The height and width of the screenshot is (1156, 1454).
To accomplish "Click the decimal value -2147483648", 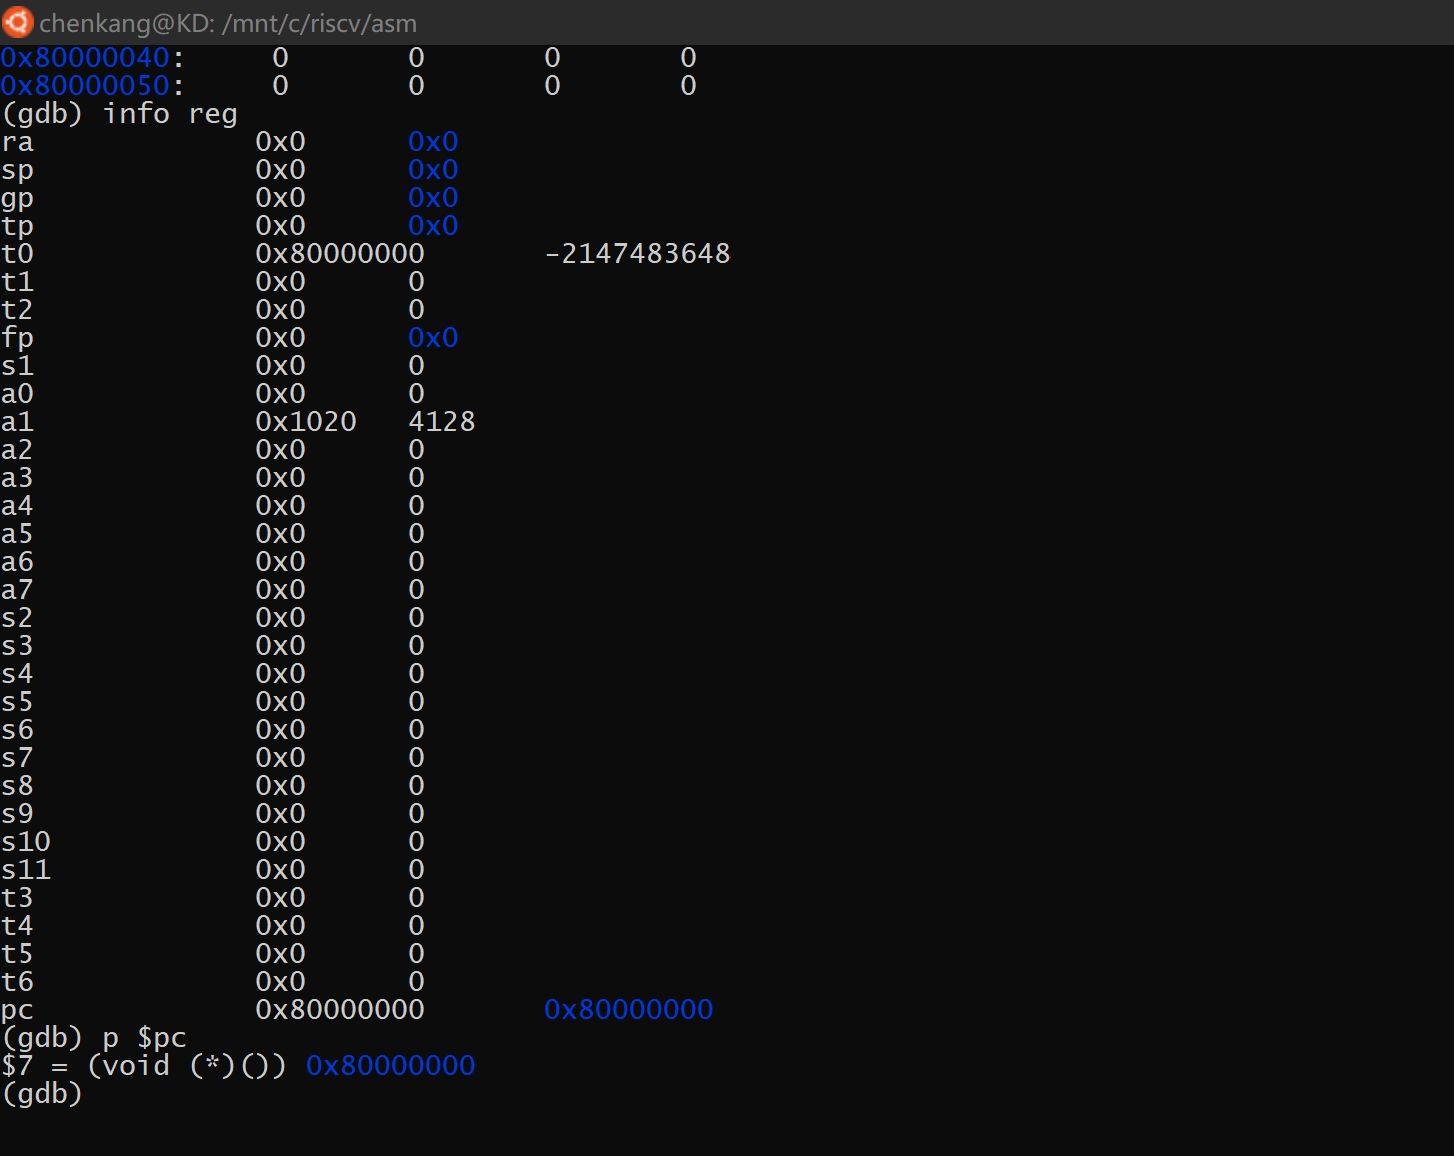I will pyautogui.click(x=637, y=254).
